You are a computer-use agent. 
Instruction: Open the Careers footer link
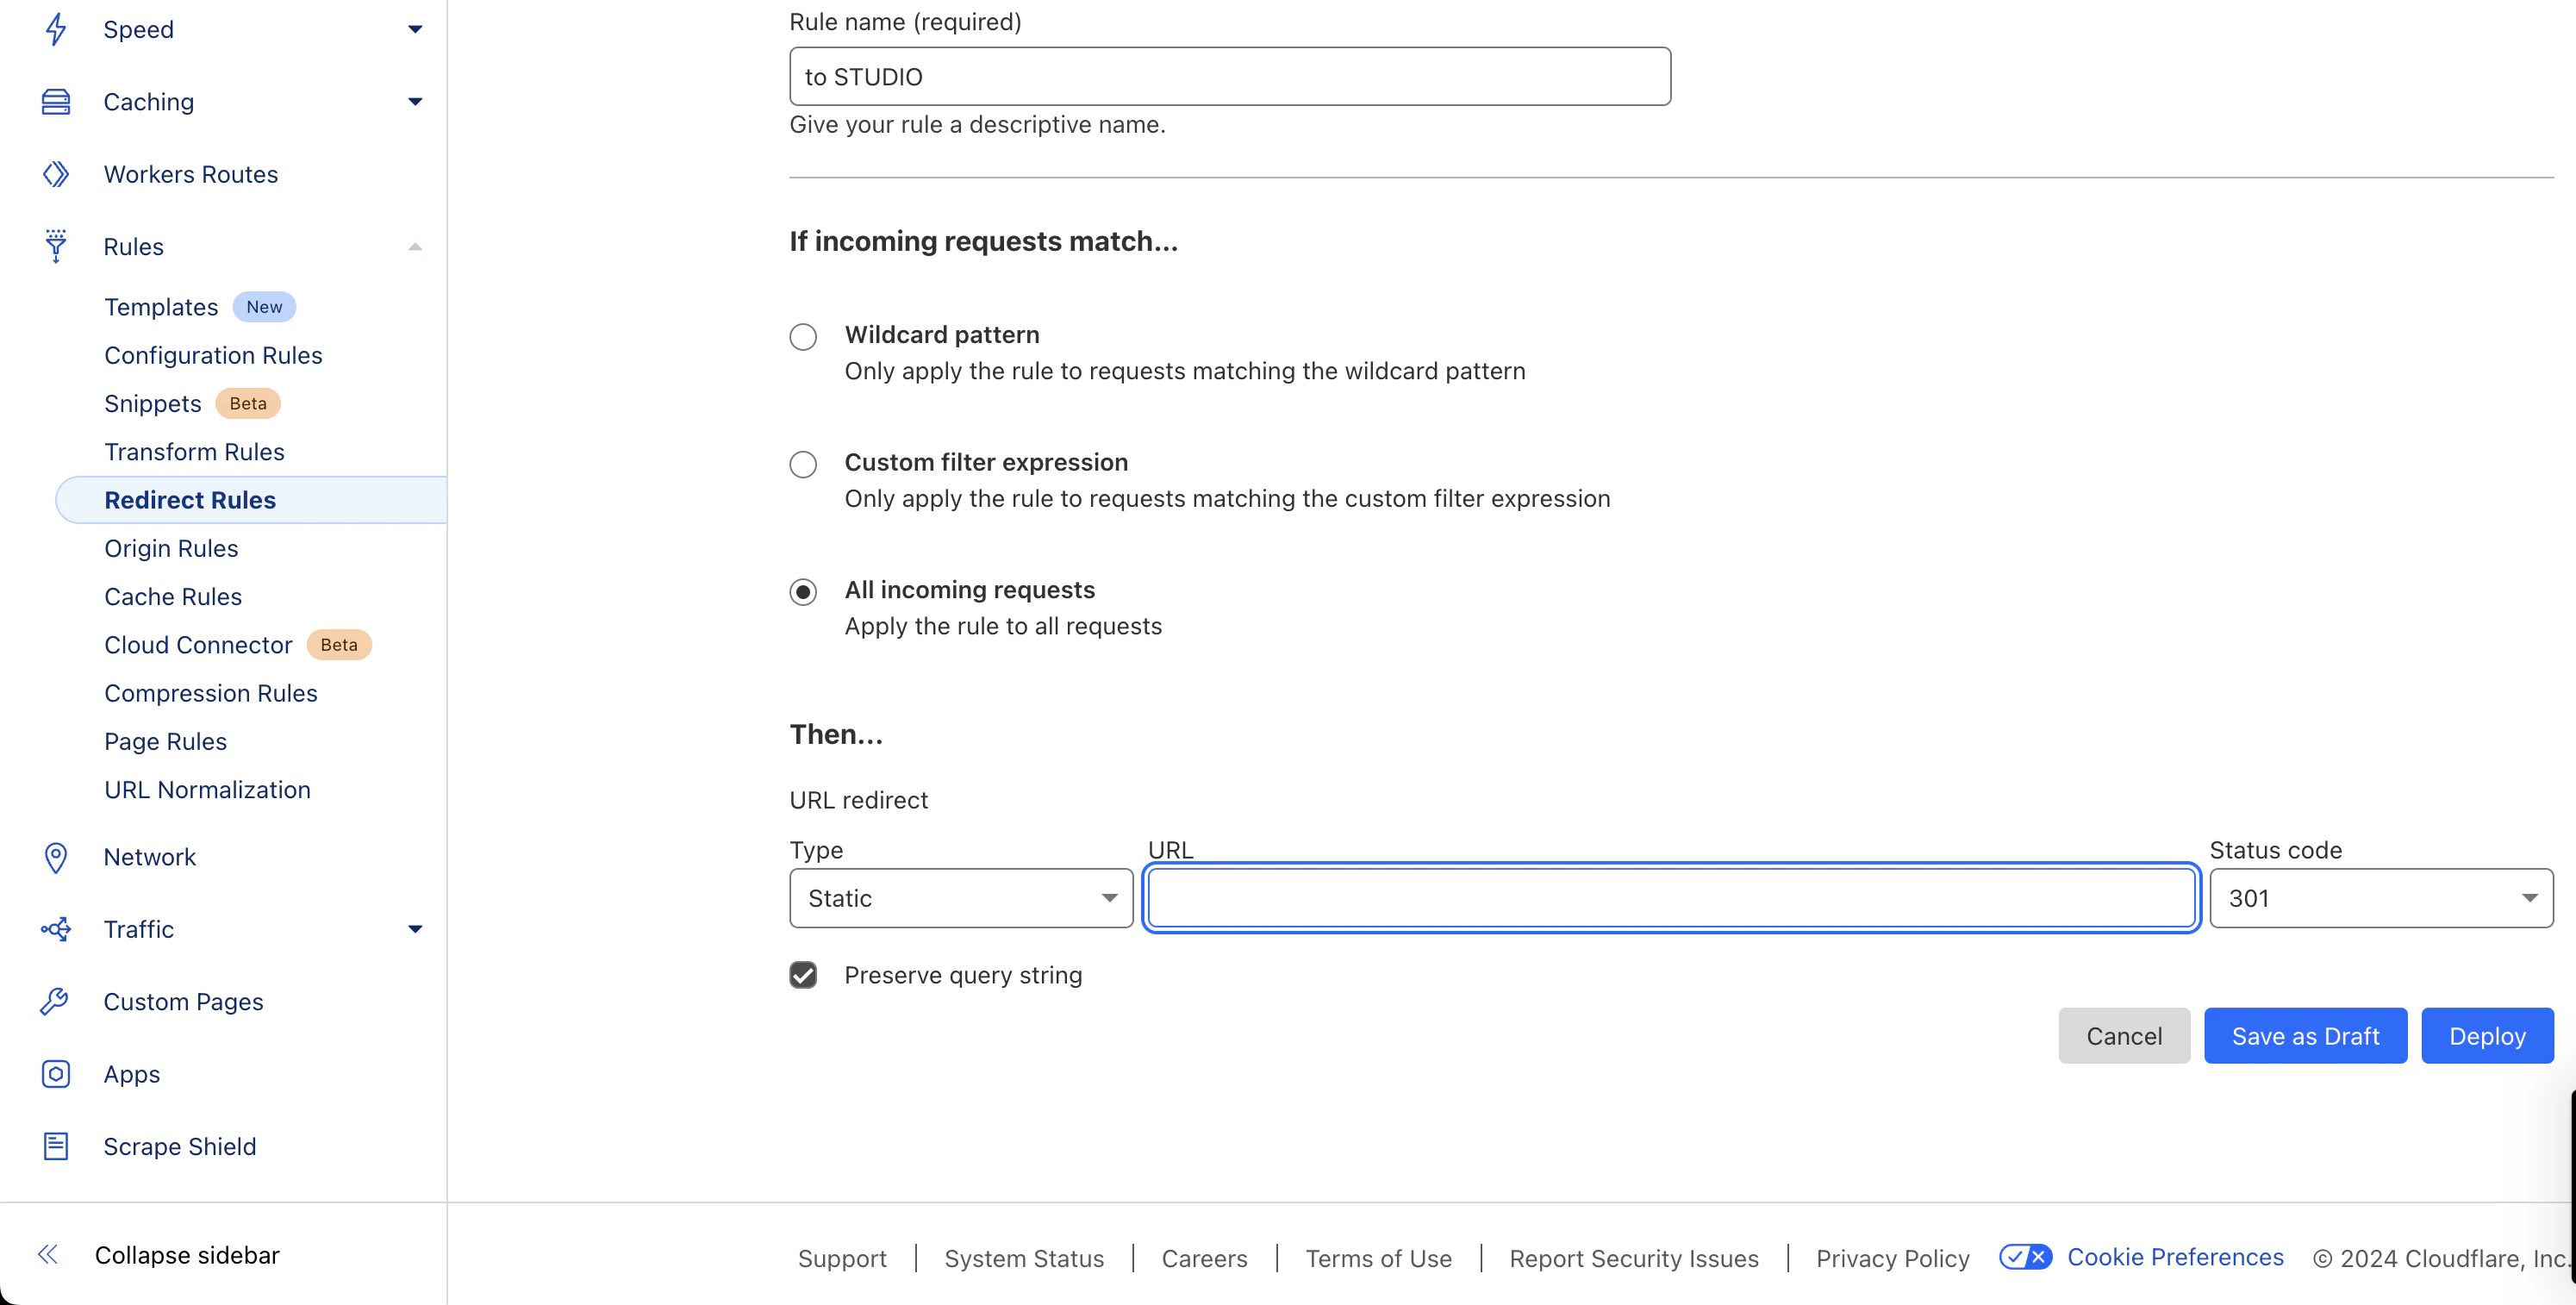pos(1204,1258)
